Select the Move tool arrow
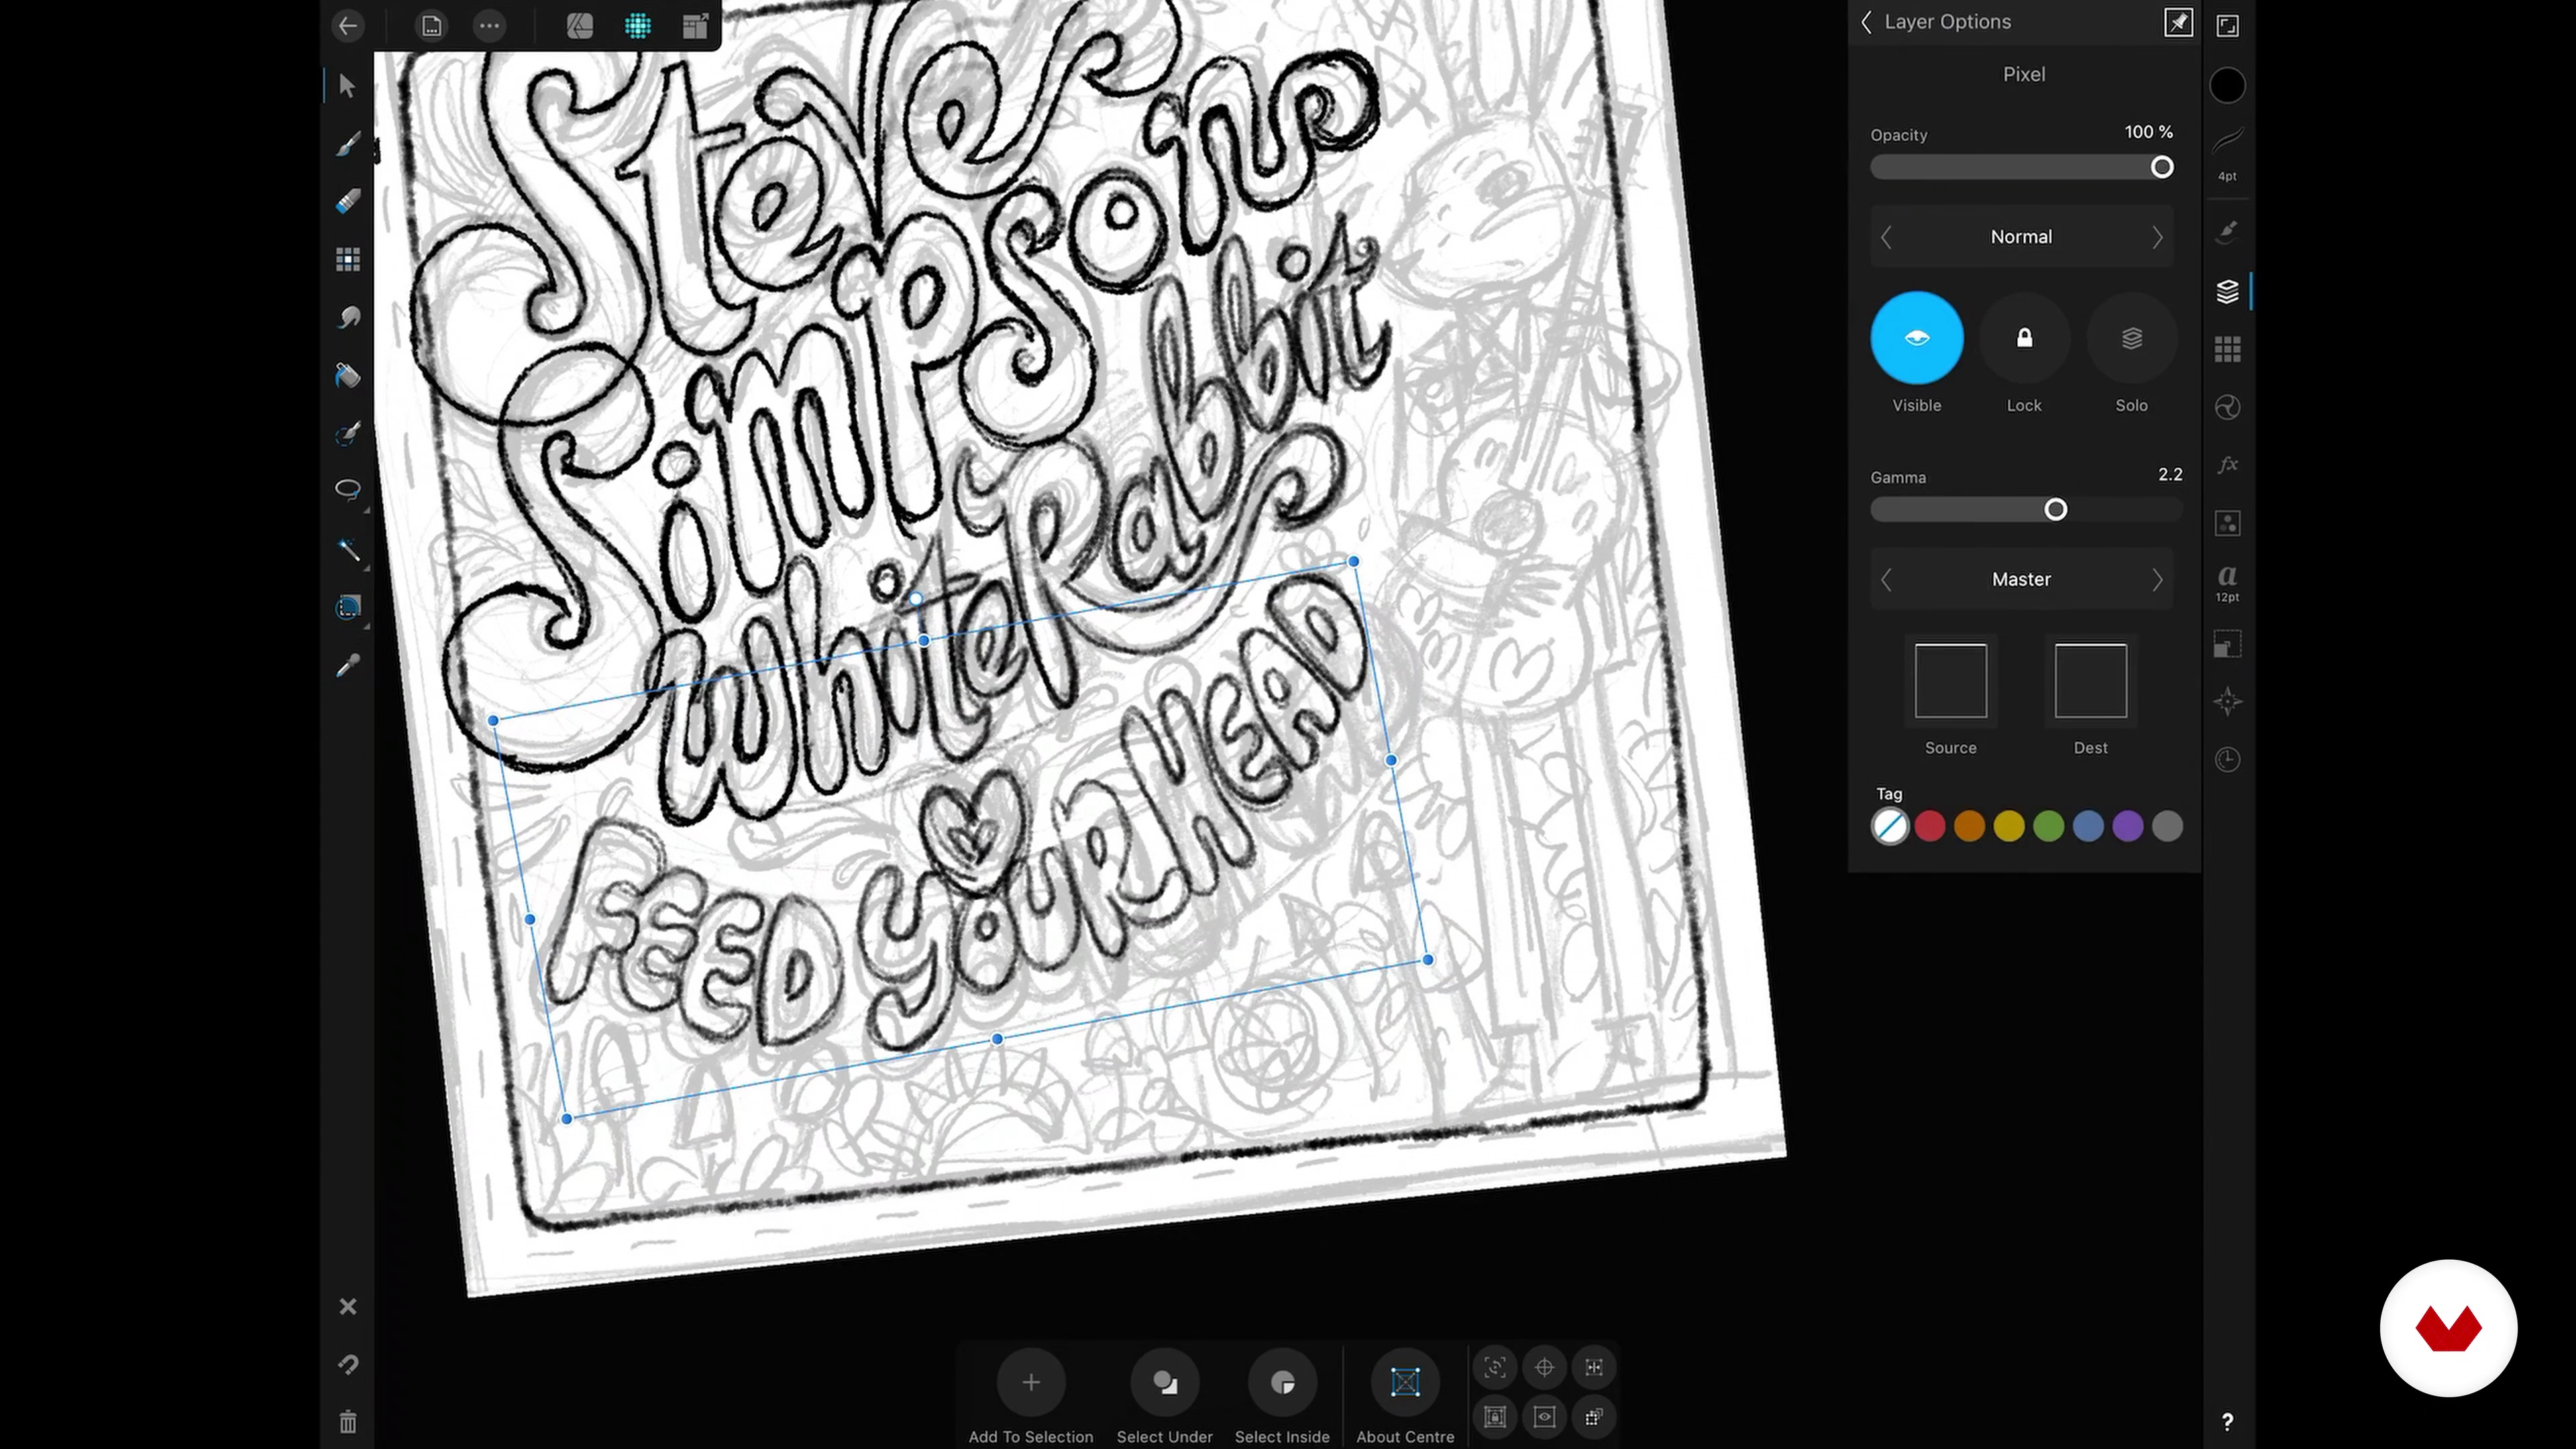 347,86
